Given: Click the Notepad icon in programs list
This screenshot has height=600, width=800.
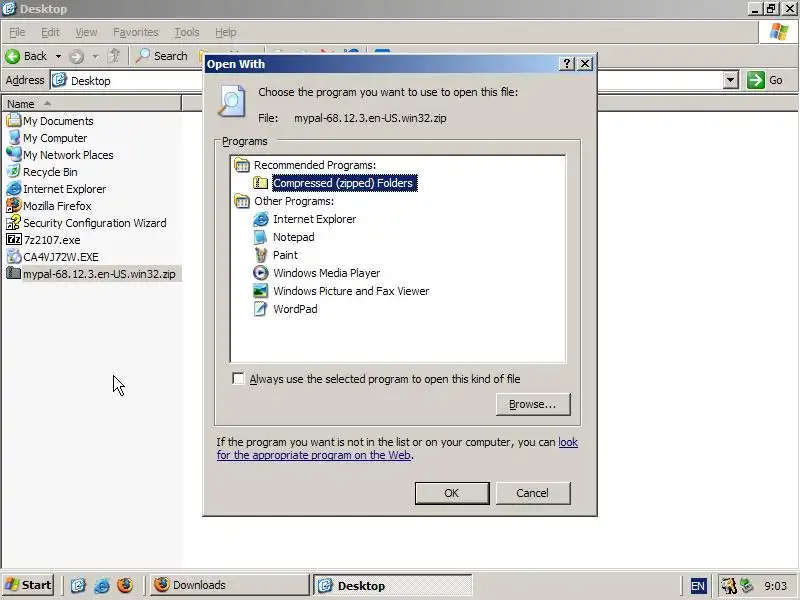Looking at the screenshot, I should (x=261, y=237).
